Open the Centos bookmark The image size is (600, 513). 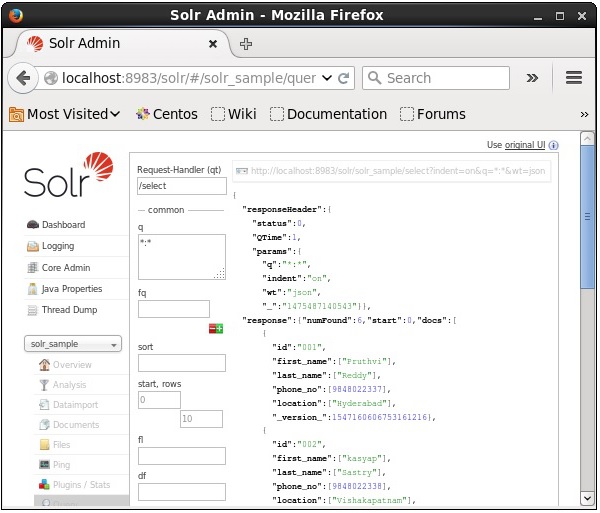pyautogui.click(x=167, y=114)
